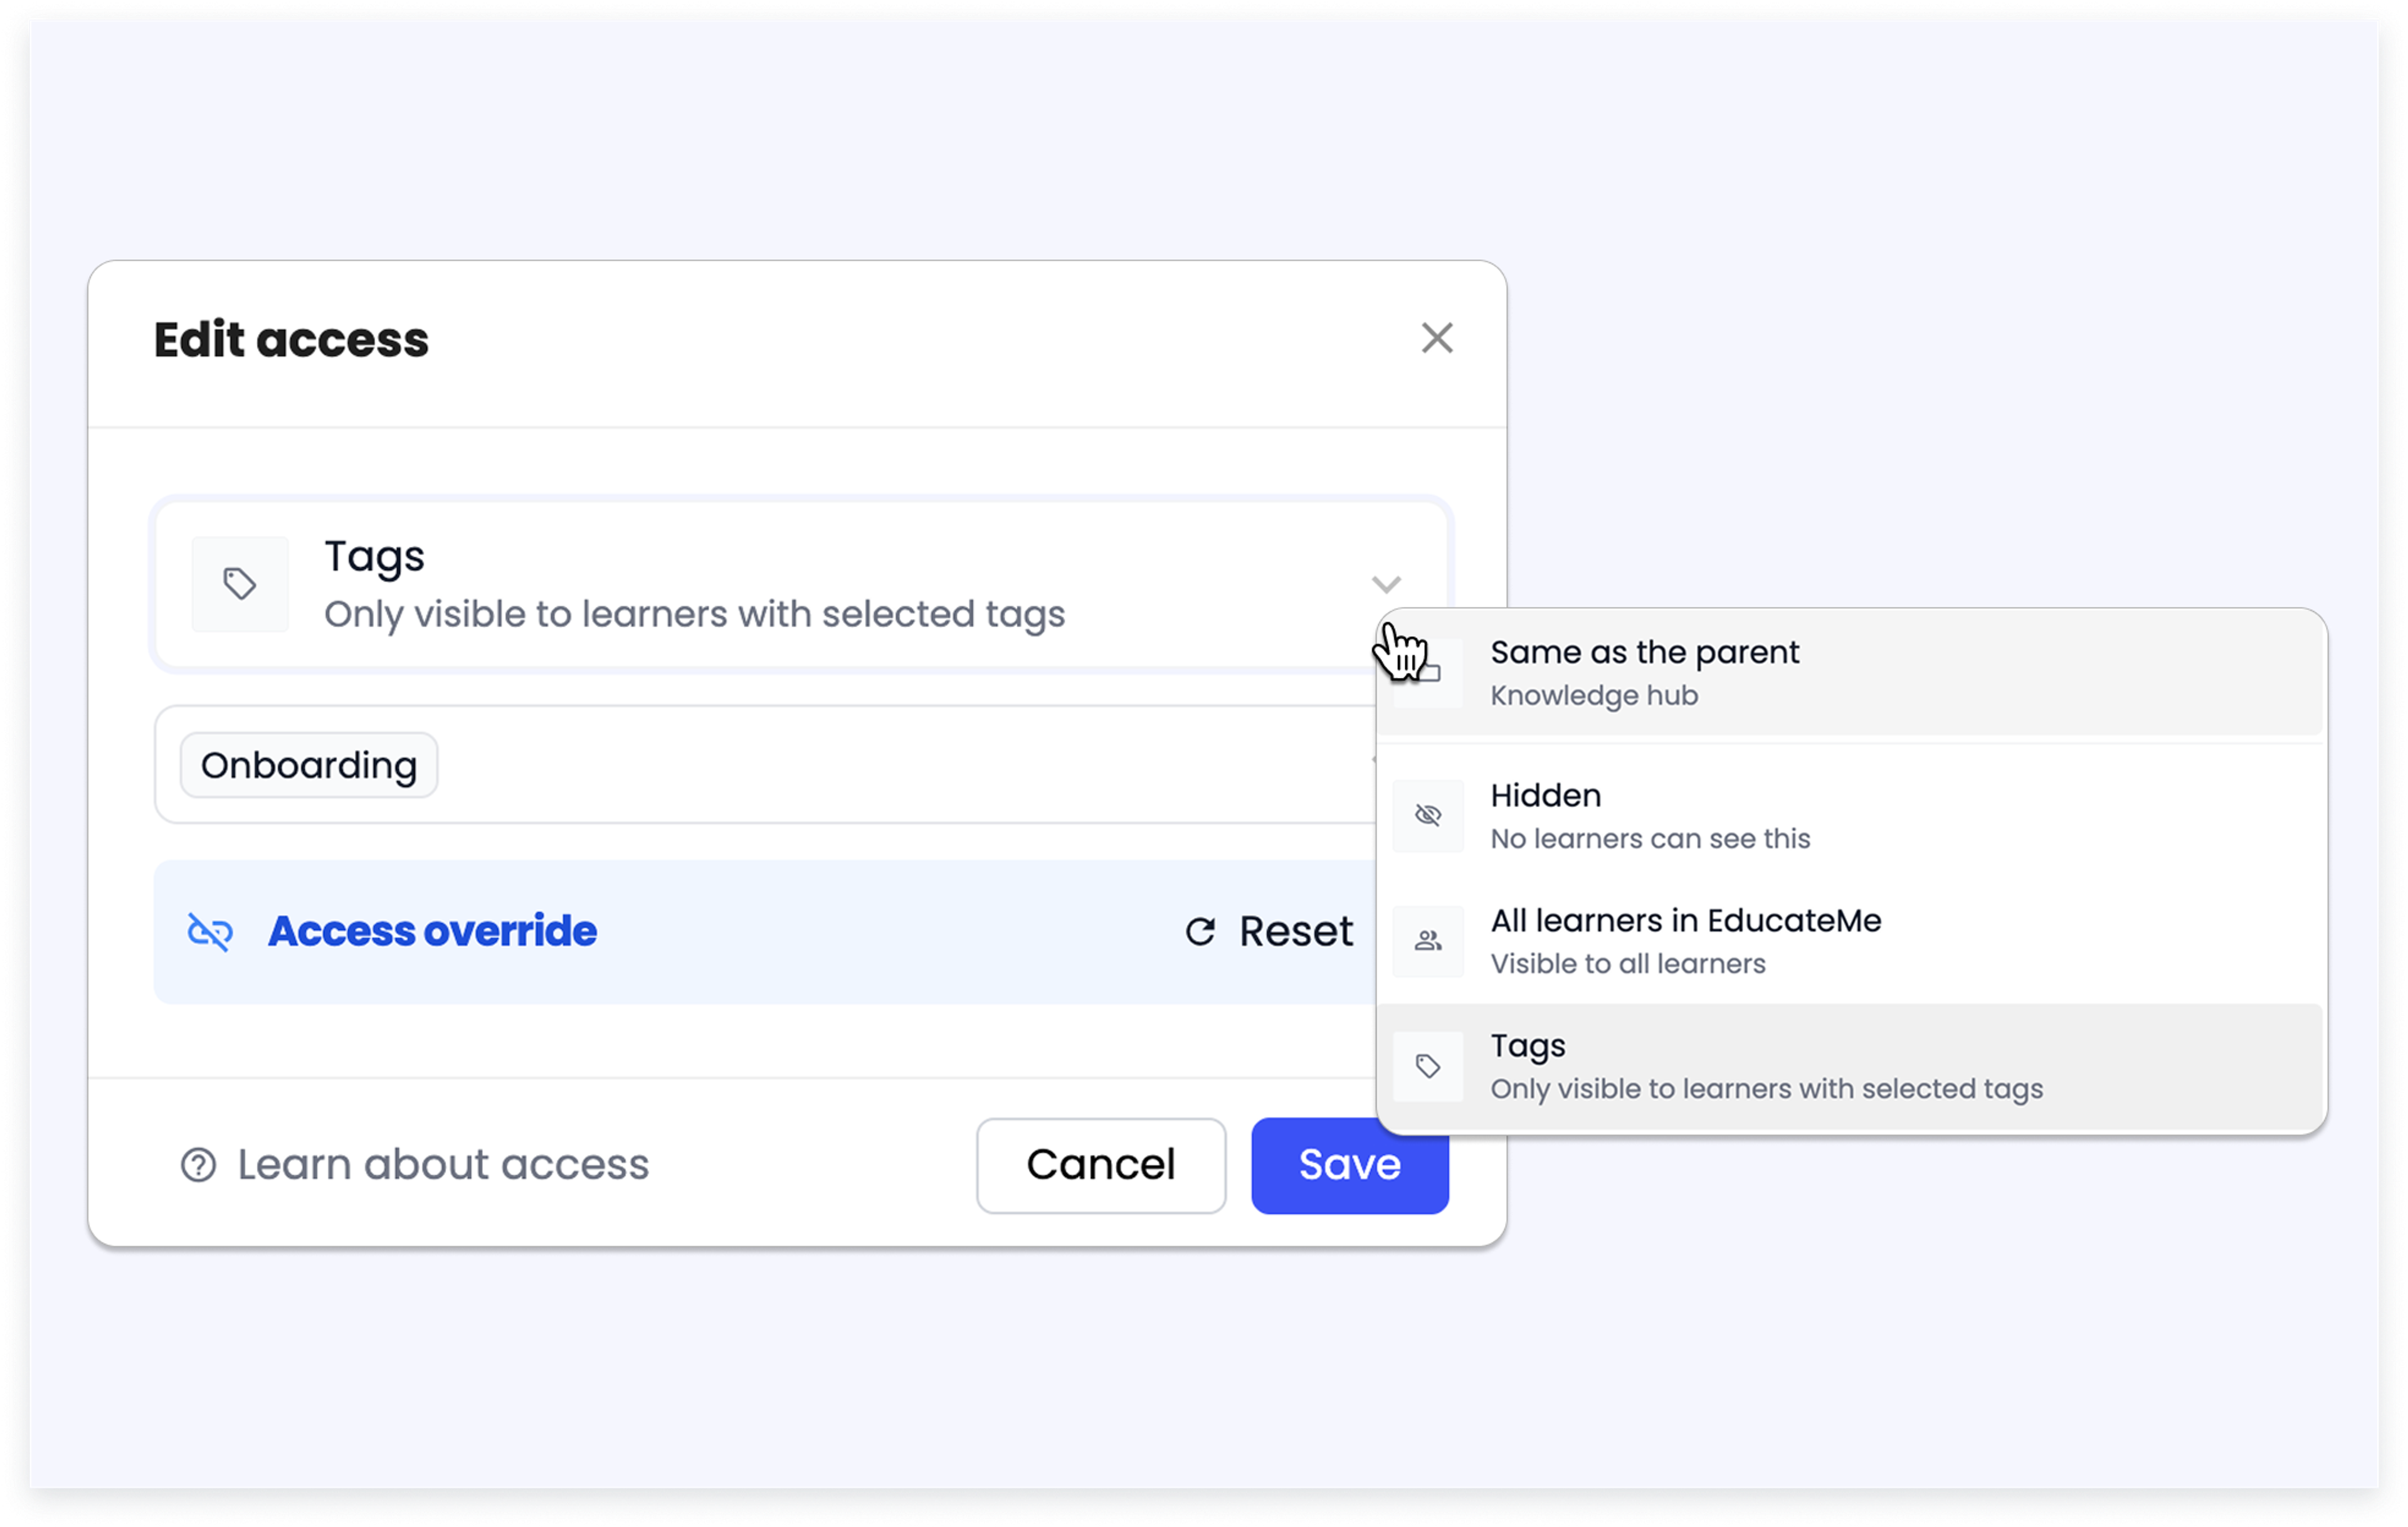Click the question mark help icon
The width and height of the screenshot is (2408, 1527).
(x=198, y=1164)
